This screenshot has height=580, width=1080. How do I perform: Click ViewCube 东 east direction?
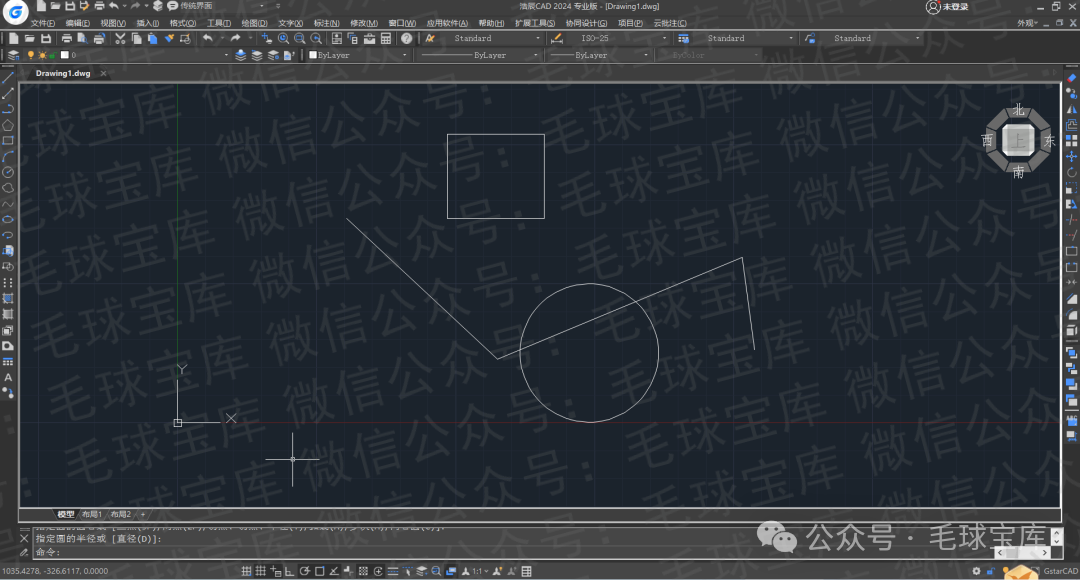click(x=1049, y=141)
